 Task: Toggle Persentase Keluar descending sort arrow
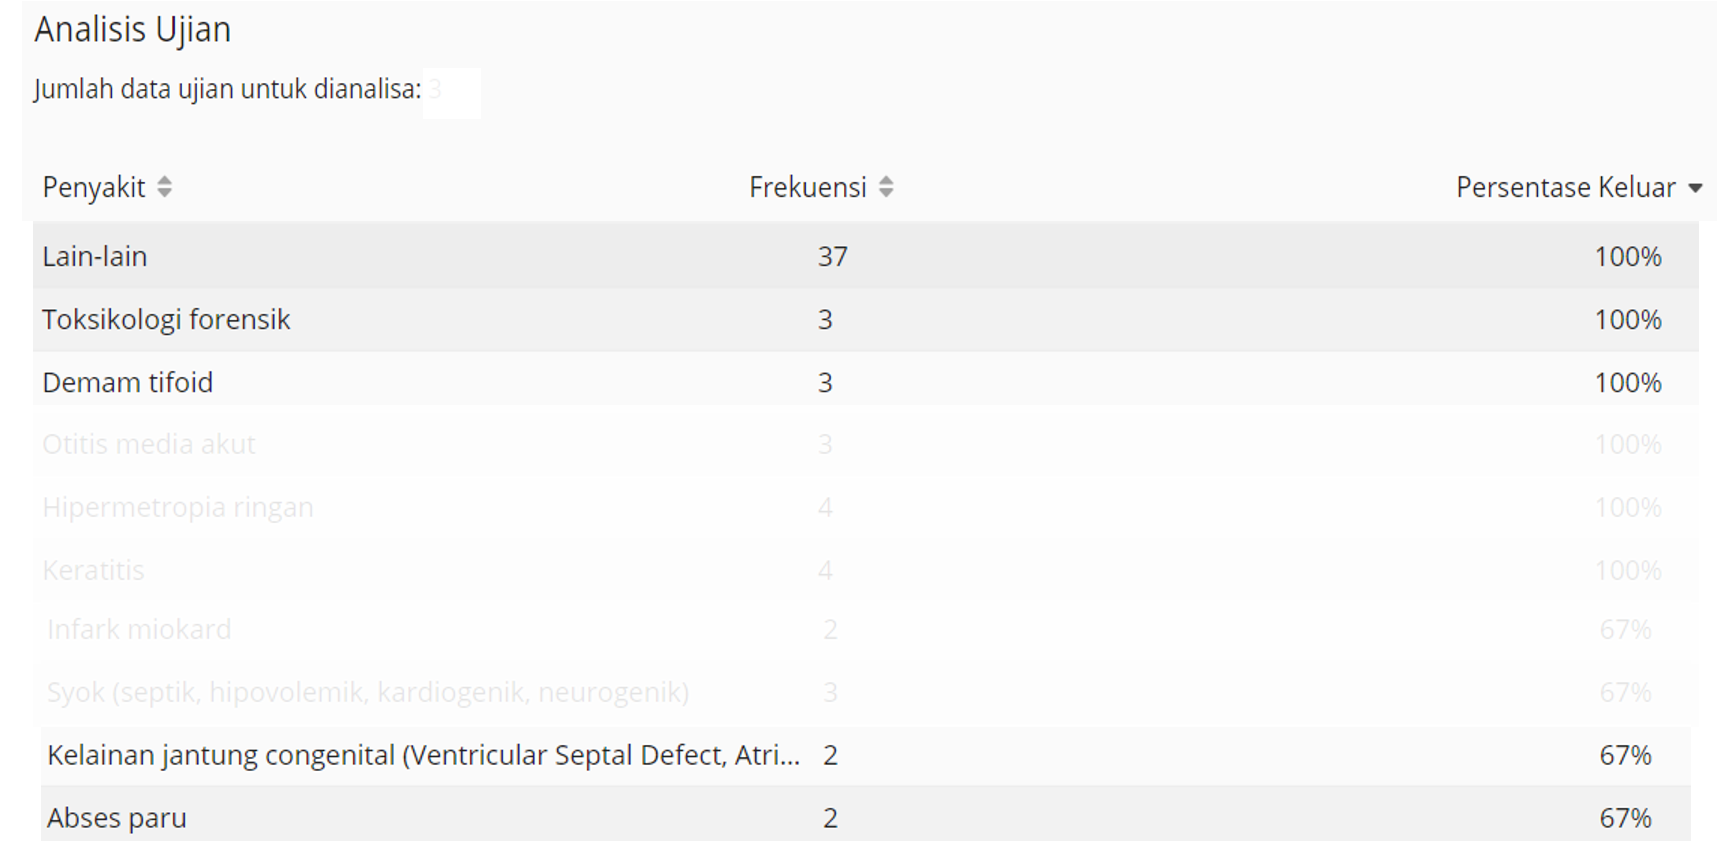(1695, 188)
